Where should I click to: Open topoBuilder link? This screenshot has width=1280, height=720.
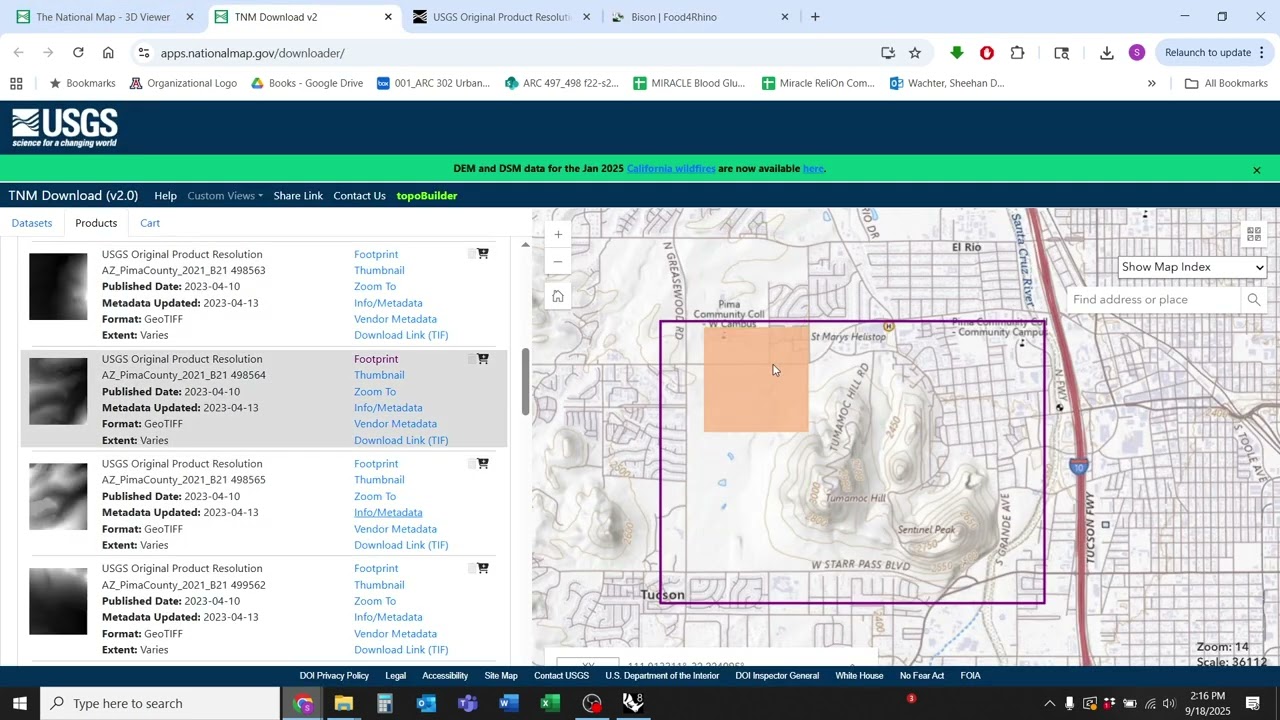427,196
